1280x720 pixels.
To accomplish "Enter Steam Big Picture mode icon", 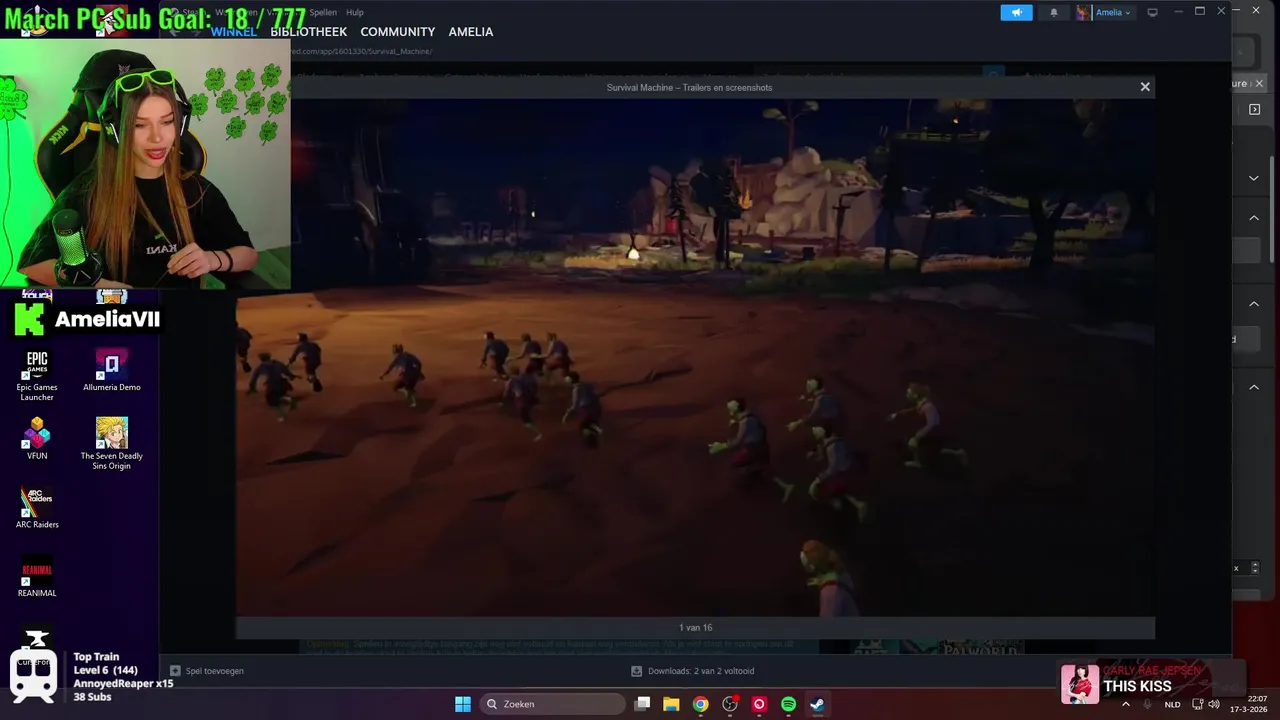I will pos(1152,12).
